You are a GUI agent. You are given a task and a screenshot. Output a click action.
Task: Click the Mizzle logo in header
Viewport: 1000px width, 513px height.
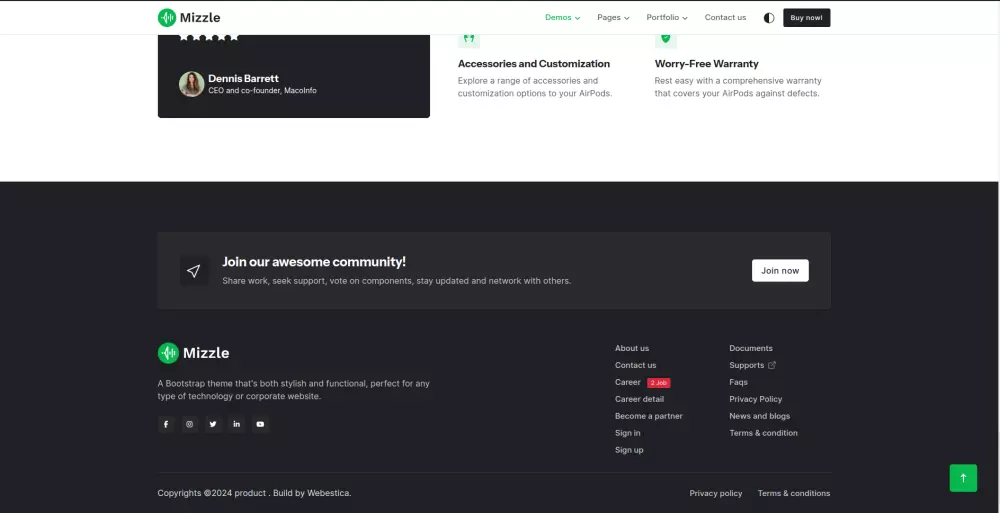(x=189, y=18)
